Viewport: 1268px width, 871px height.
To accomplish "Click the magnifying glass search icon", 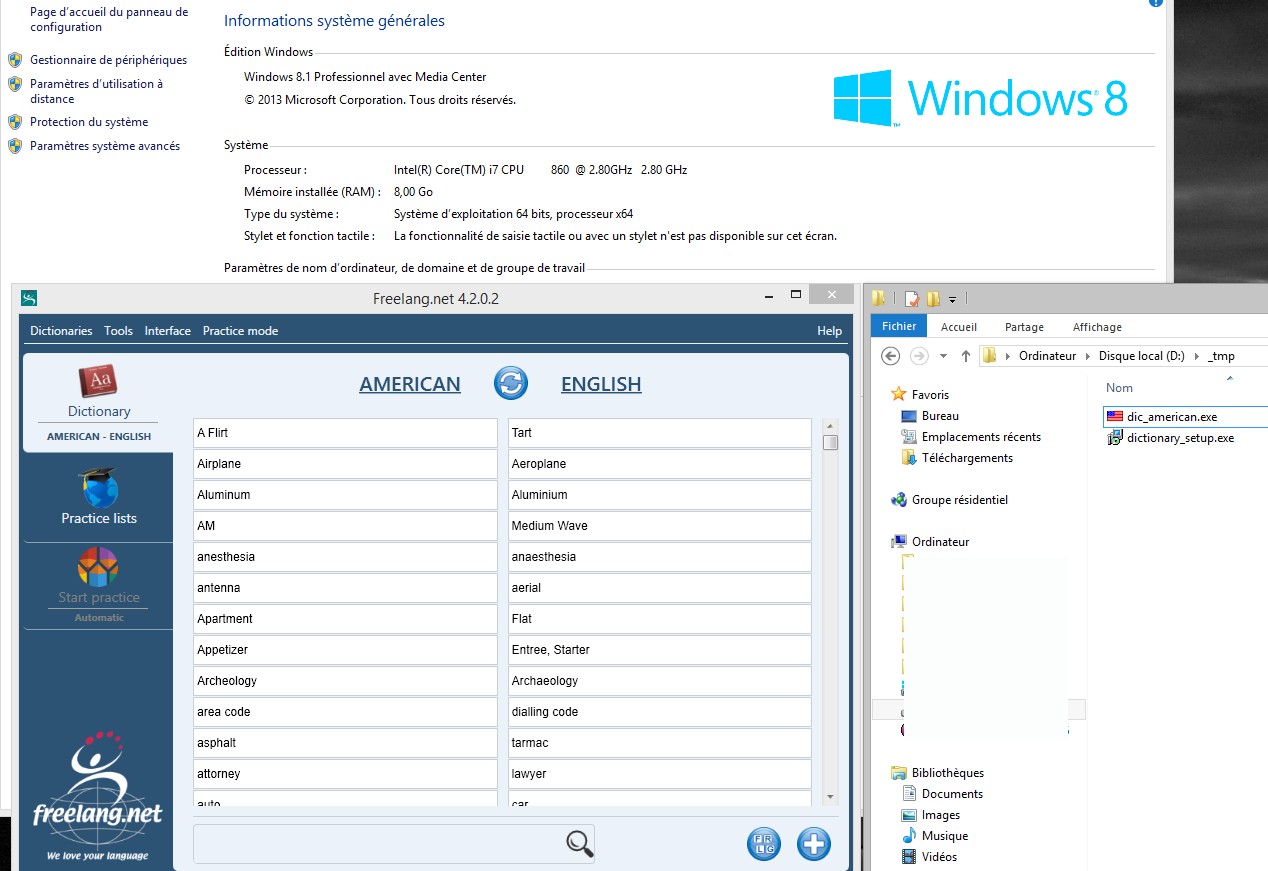I will [x=579, y=844].
